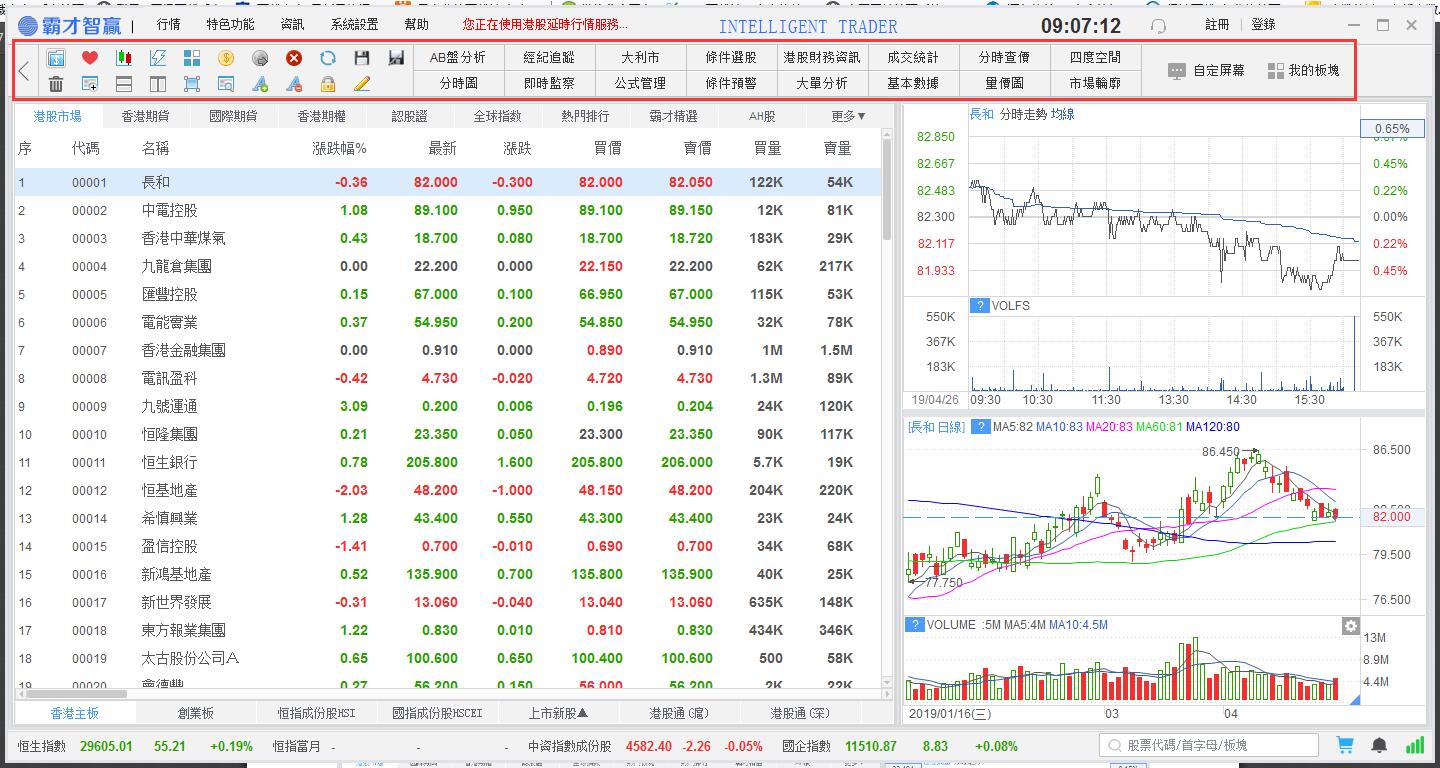The image size is (1440, 768).
Task: Expand the 更多 tab dropdown
Action: (x=848, y=116)
